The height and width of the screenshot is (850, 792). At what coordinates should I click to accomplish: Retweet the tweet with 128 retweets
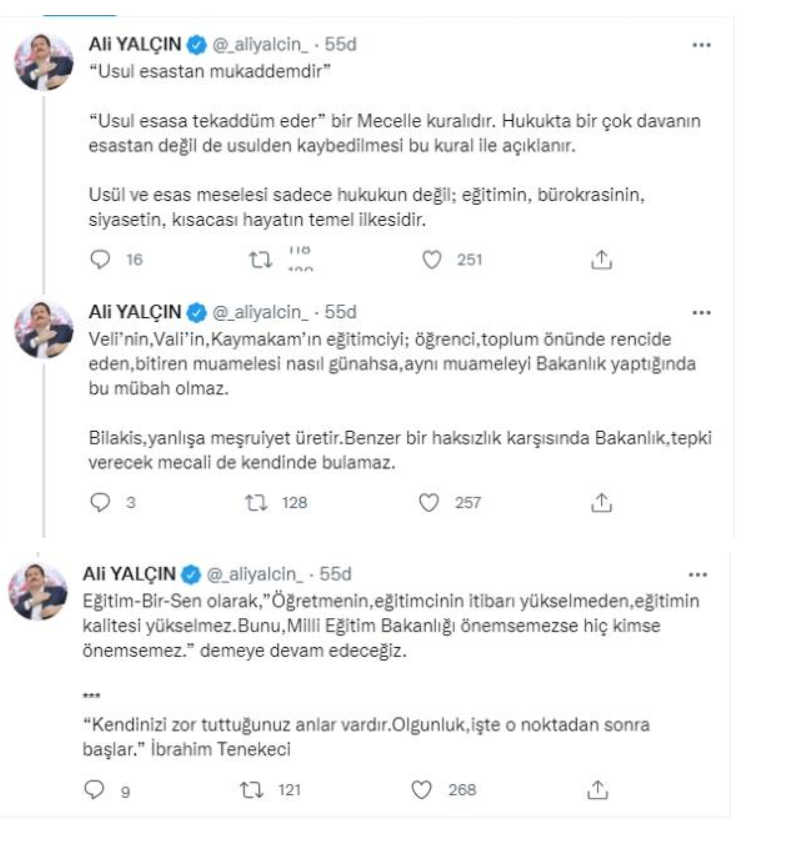coord(263,503)
